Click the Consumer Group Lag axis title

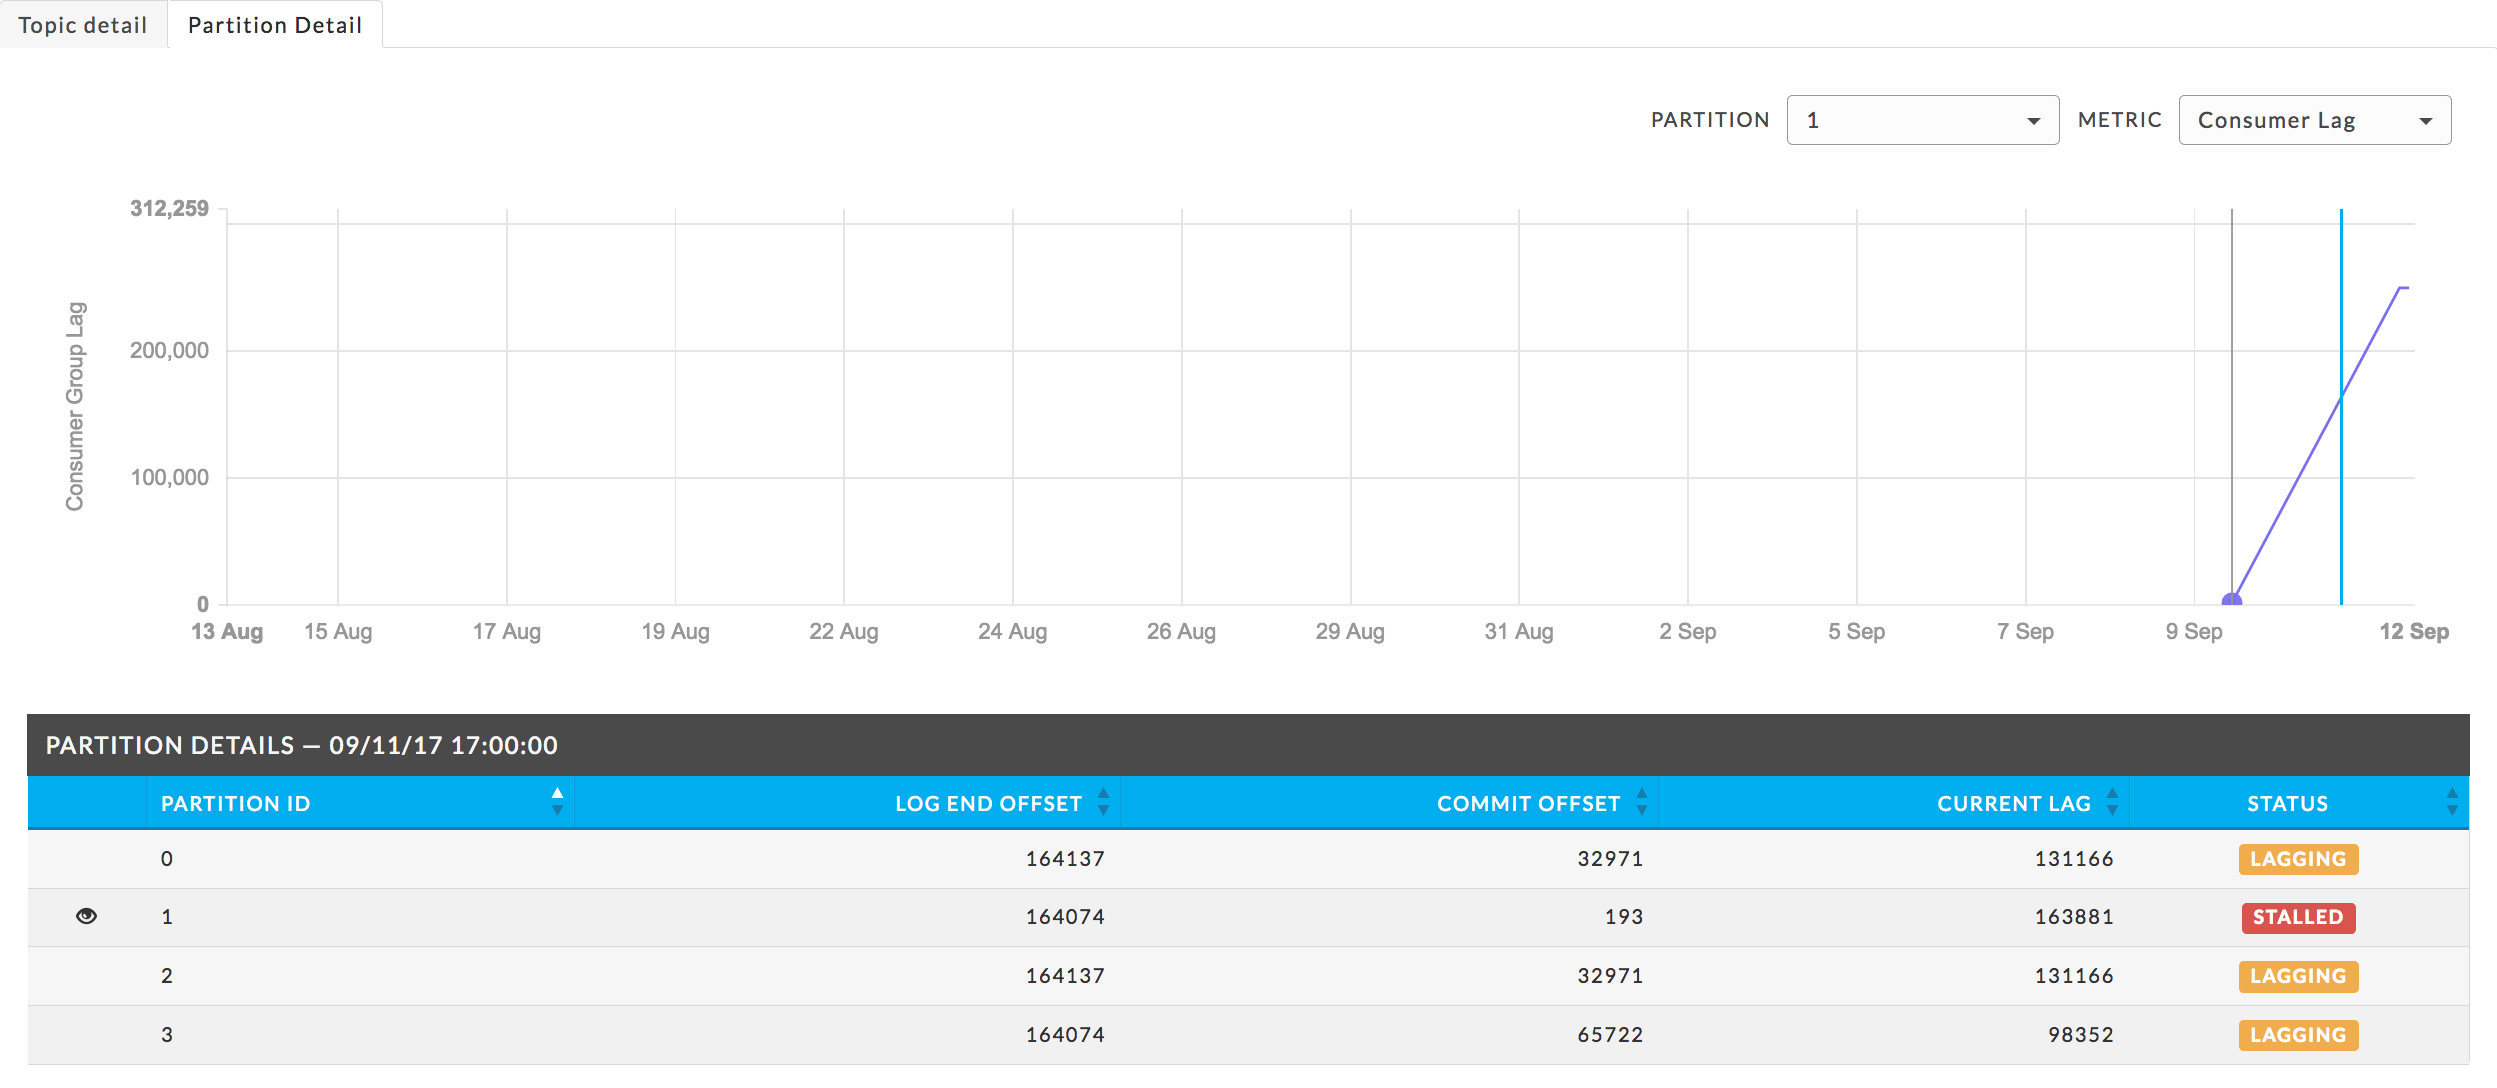coord(75,406)
